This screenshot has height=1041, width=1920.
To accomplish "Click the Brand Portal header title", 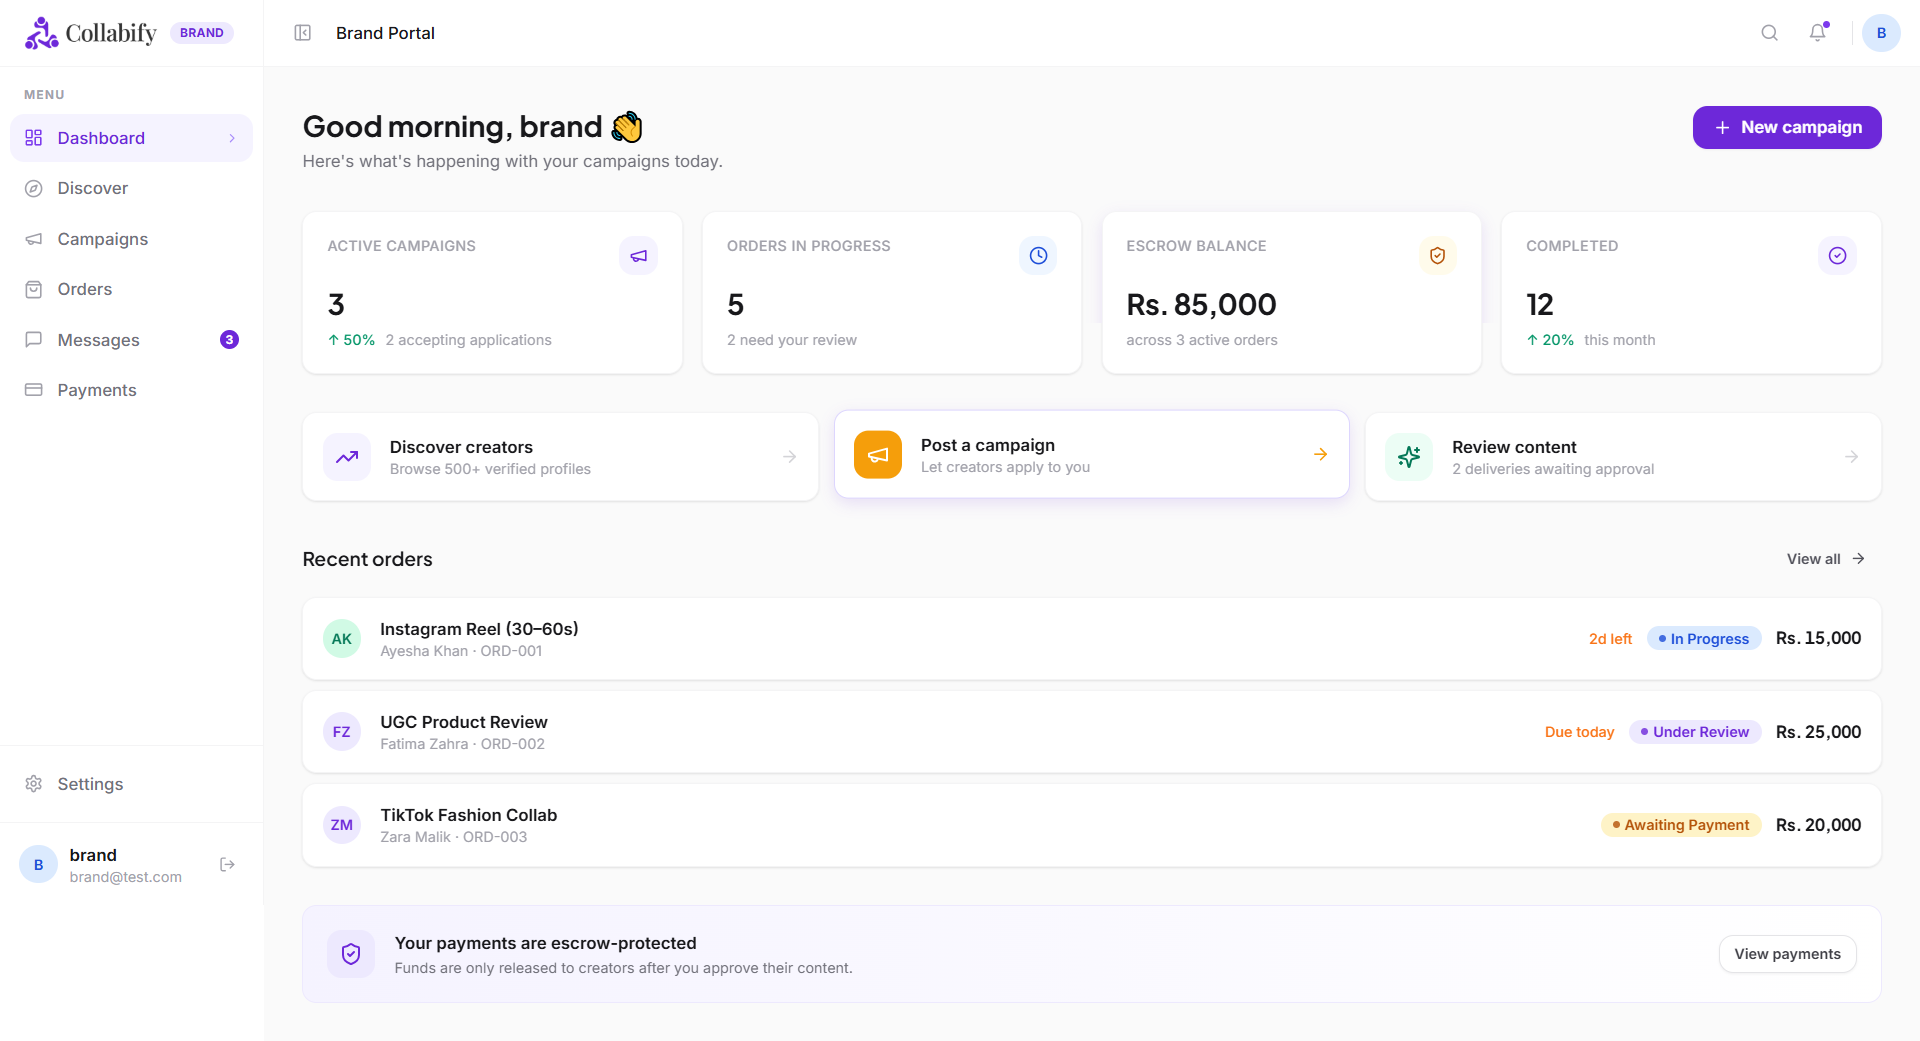I will 385,33.
